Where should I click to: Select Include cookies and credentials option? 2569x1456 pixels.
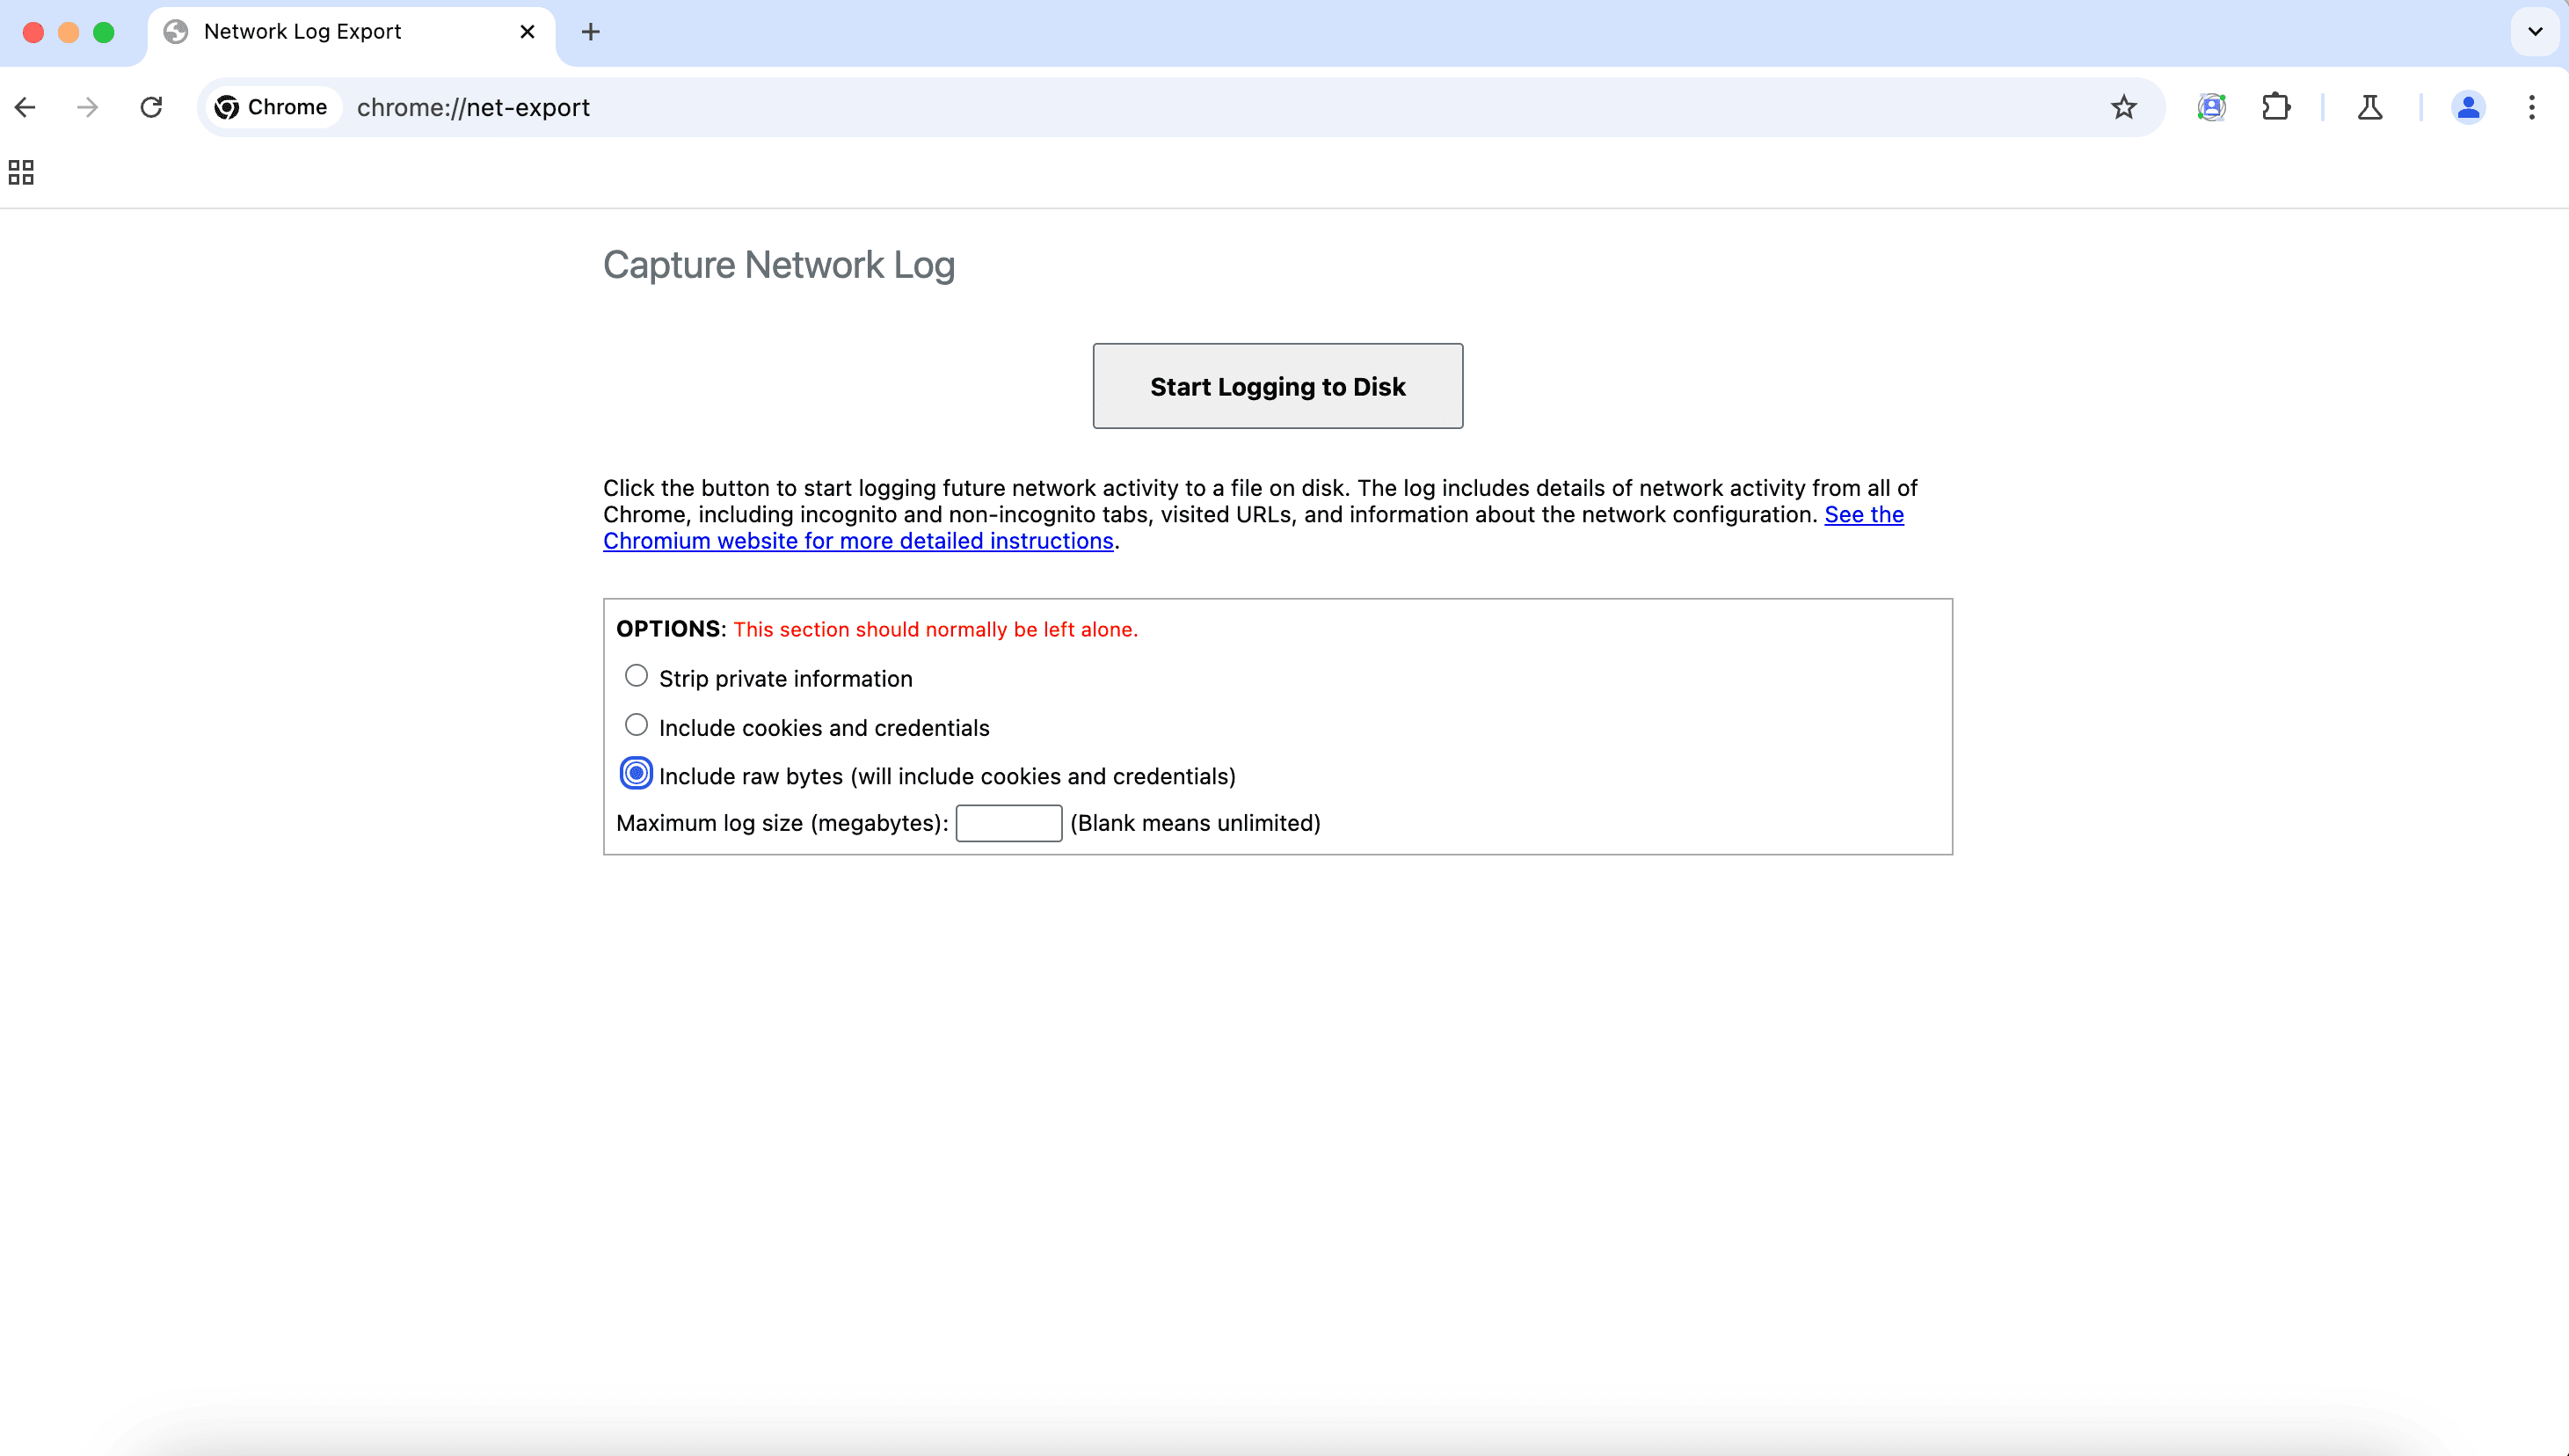[637, 725]
